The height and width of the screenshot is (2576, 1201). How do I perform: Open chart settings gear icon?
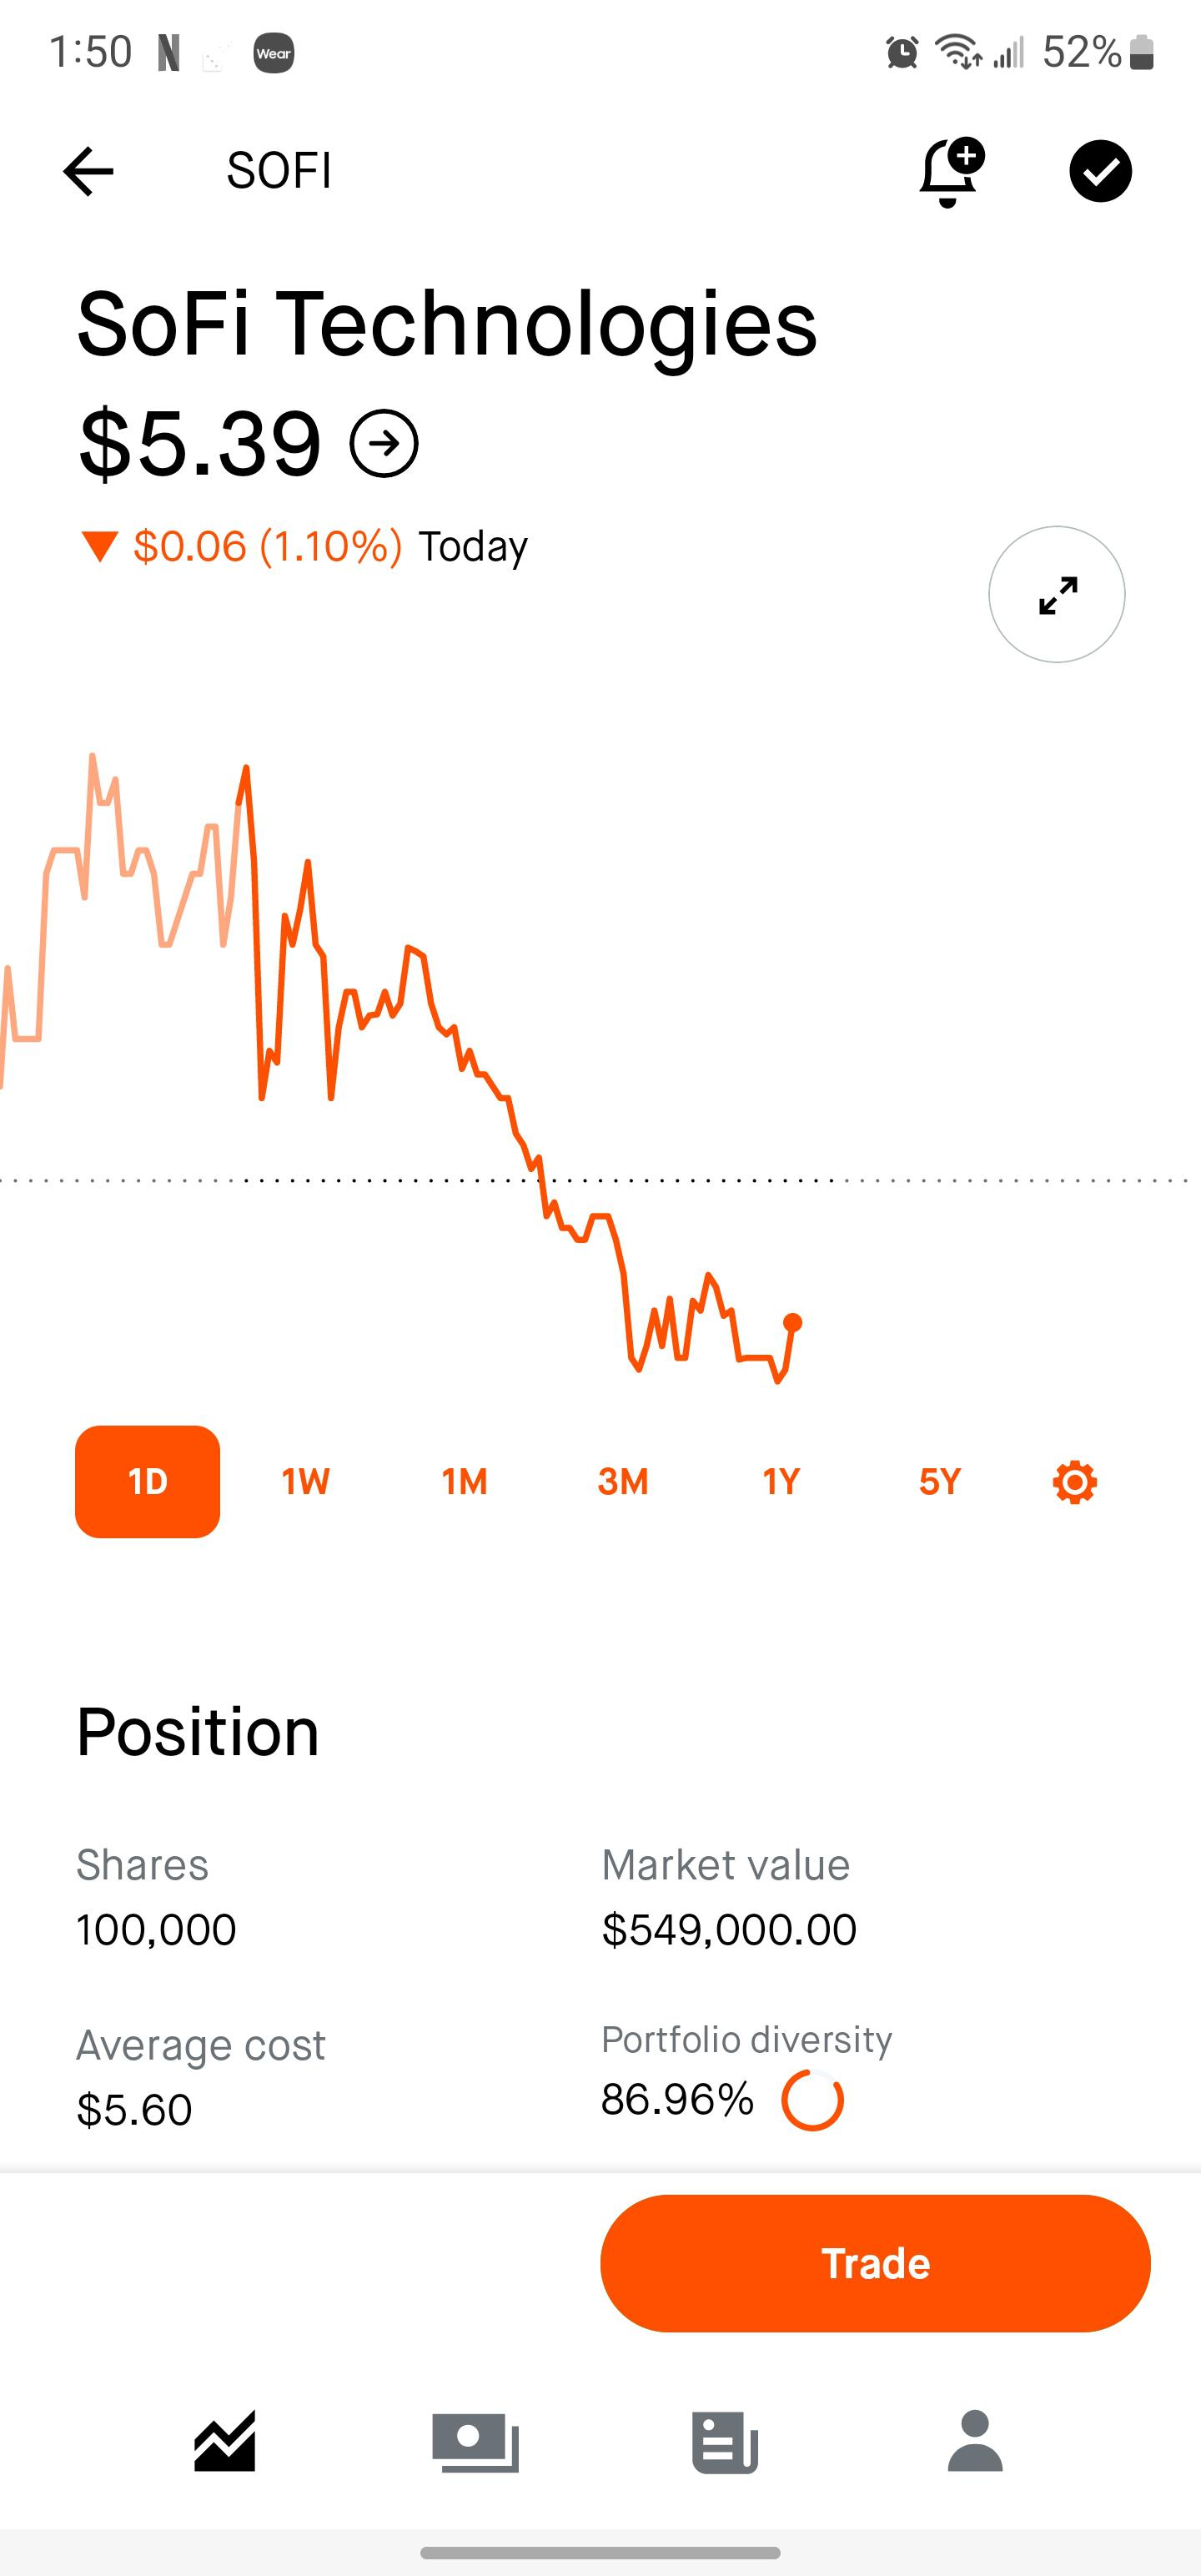1074,1481
